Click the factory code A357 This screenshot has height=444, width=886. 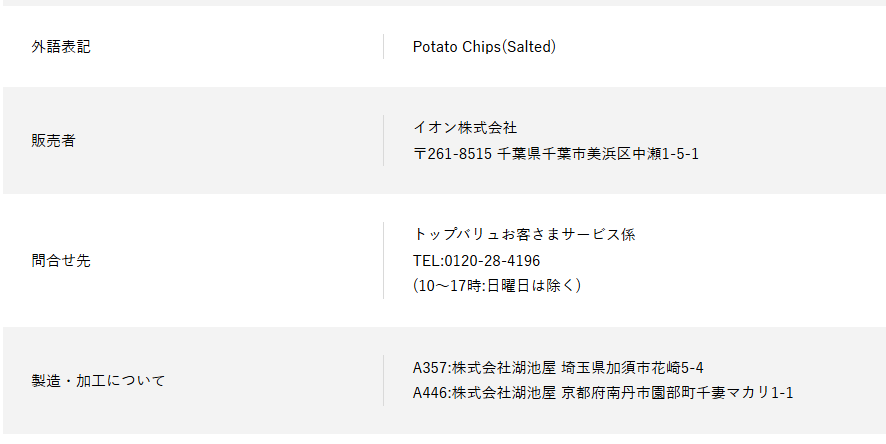tap(429, 368)
